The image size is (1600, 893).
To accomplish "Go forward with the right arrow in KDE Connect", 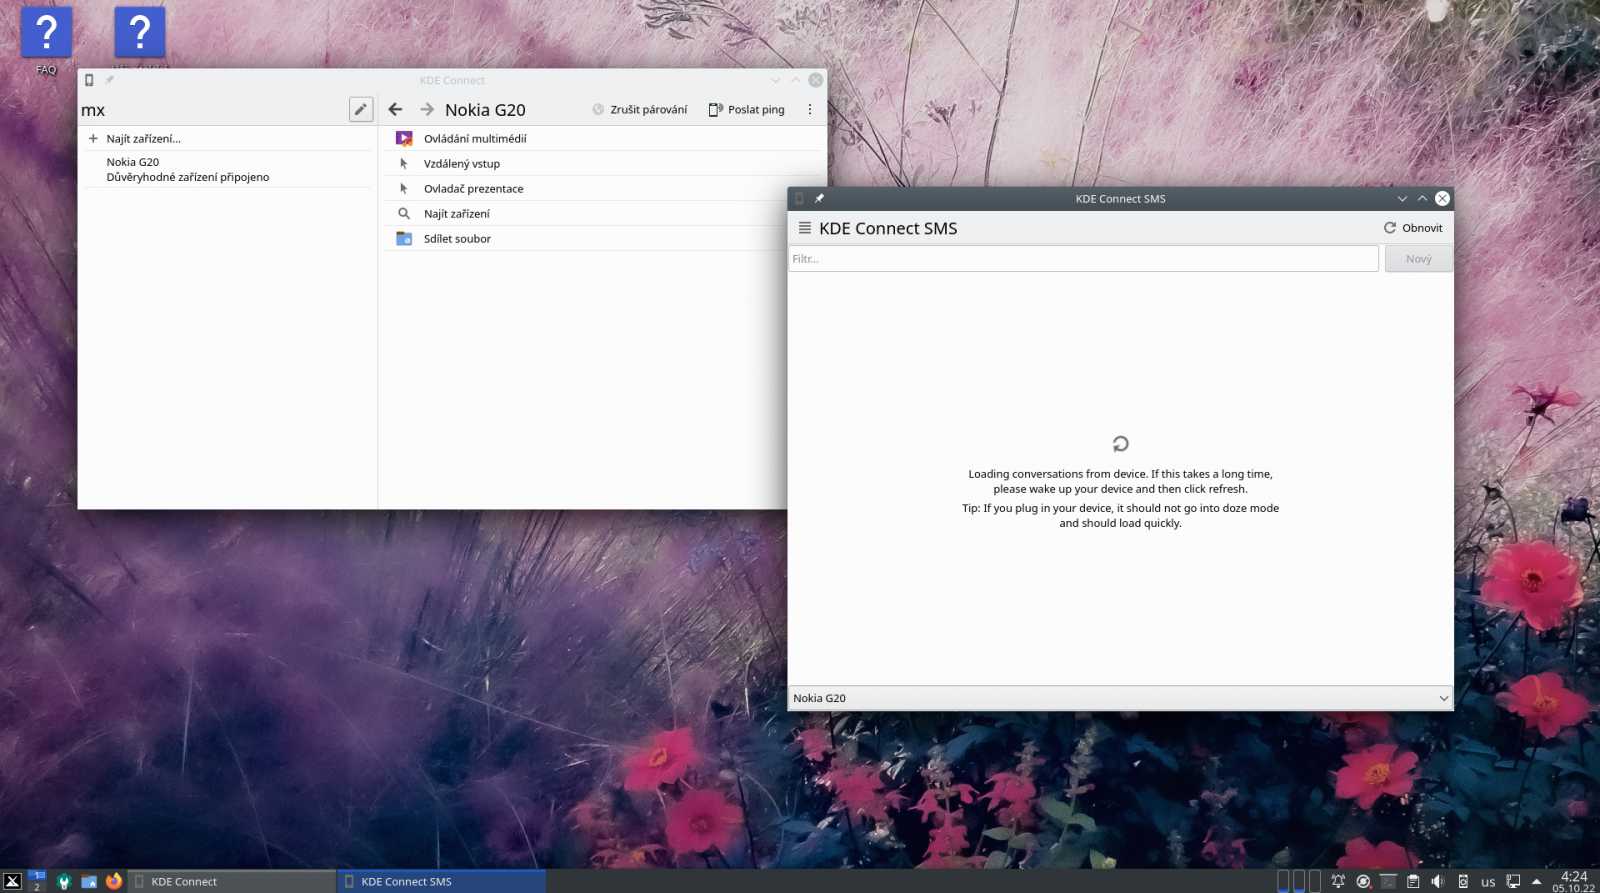I will coord(427,109).
